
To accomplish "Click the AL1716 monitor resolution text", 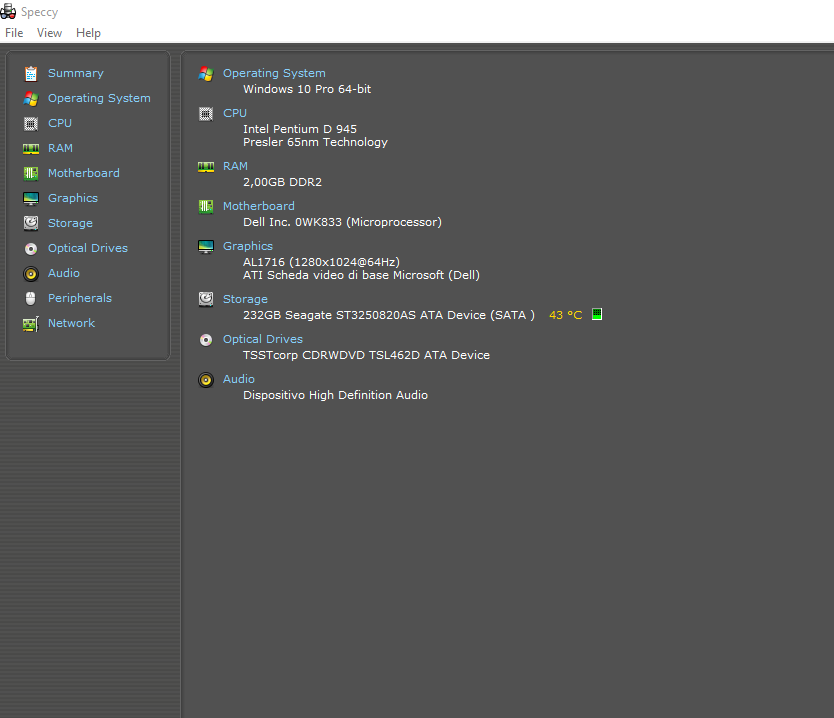I will tap(321, 262).
